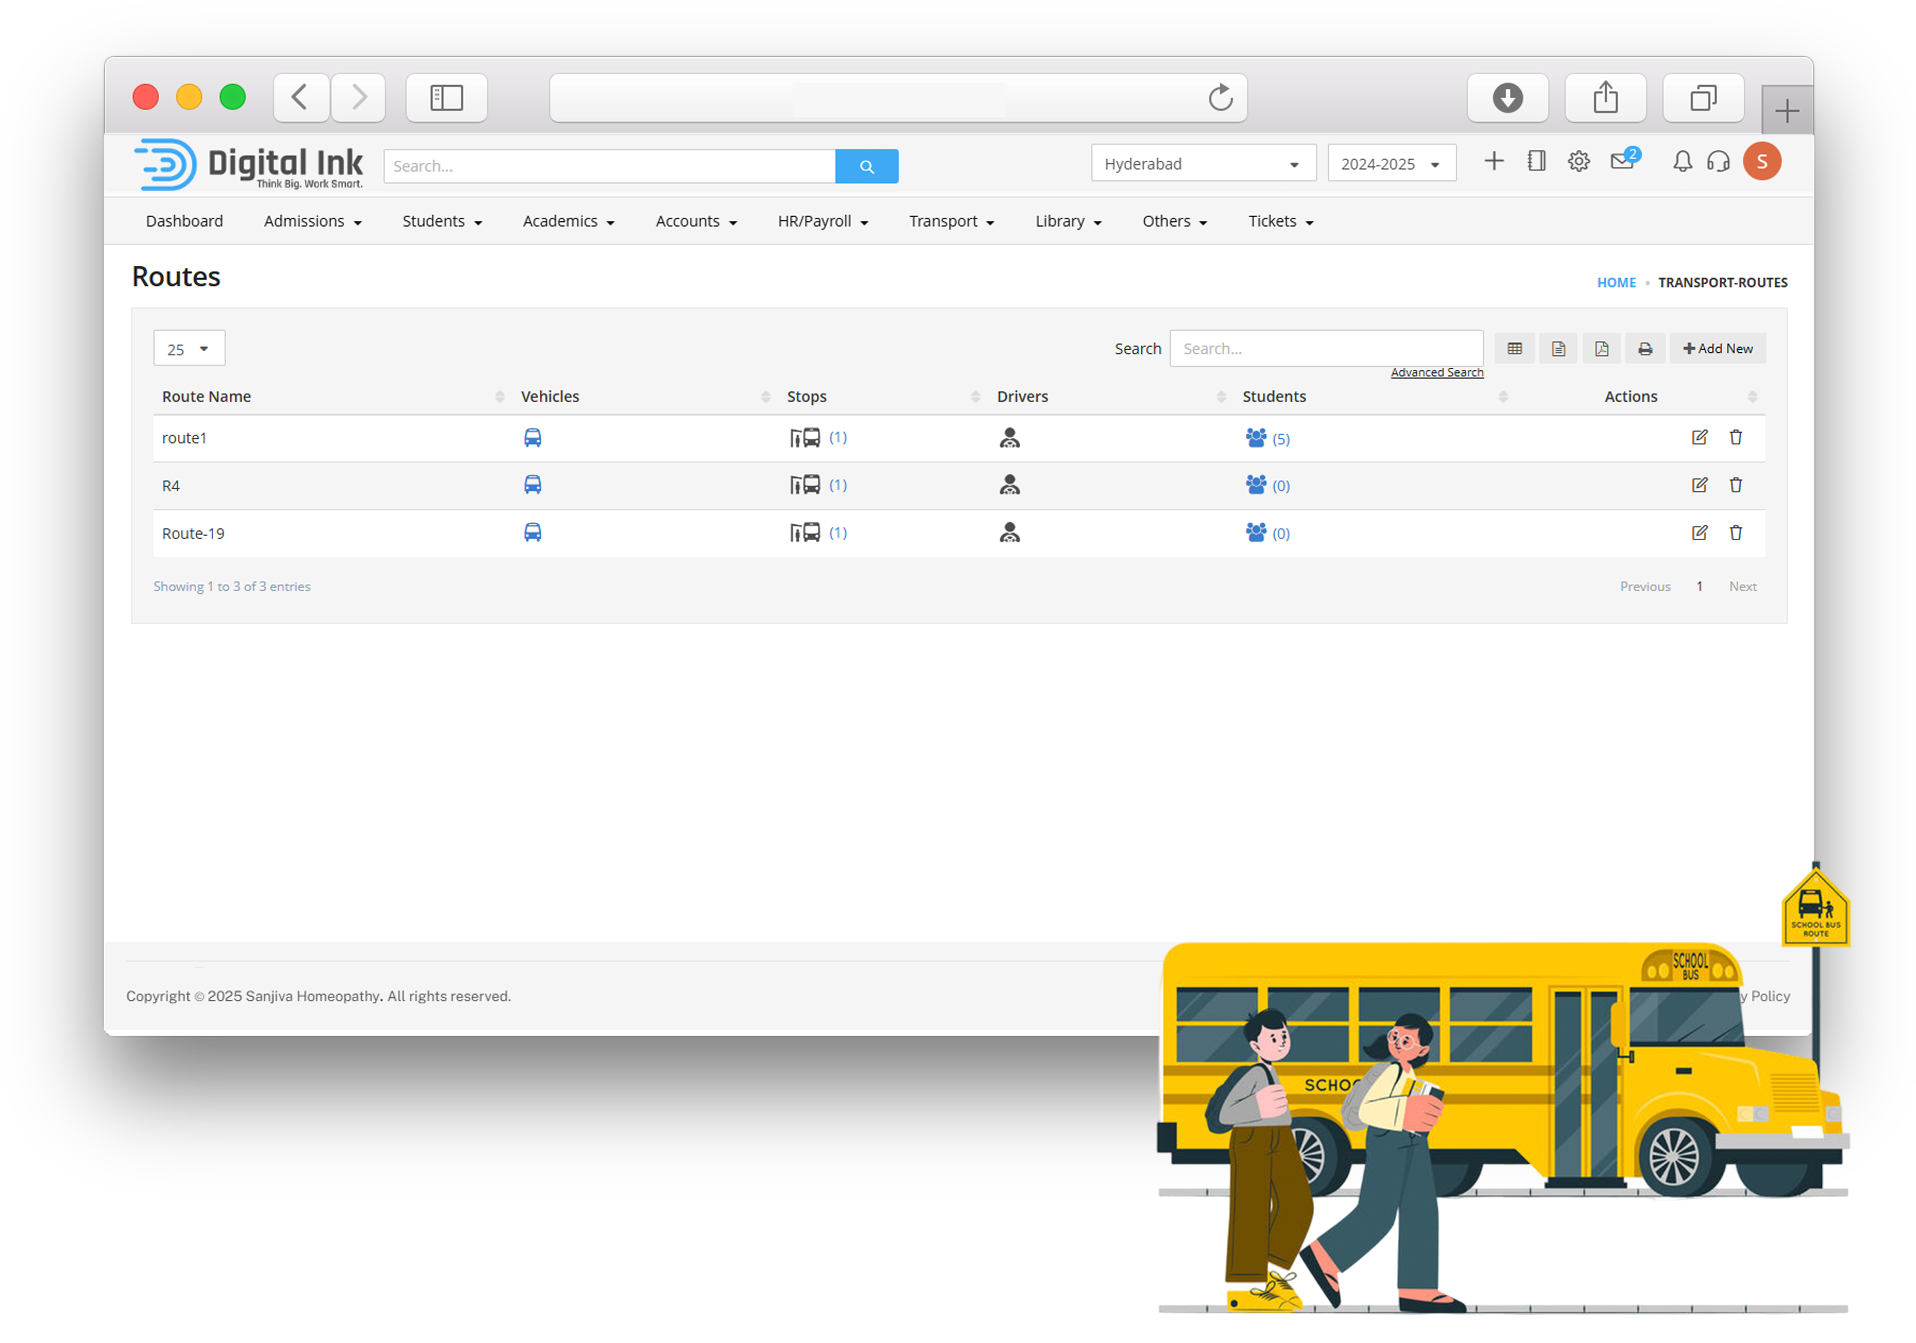The image size is (1916, 1343).
Task: Delete the Route-19 entry
Action: (1735, 533)
